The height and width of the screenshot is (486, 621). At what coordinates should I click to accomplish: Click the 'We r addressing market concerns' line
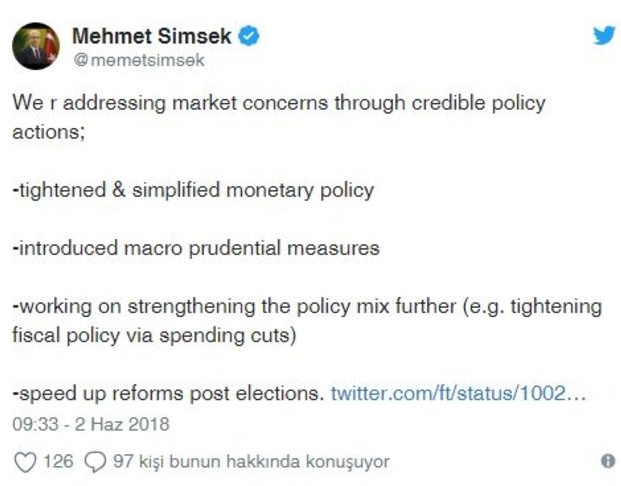[279, 103]
